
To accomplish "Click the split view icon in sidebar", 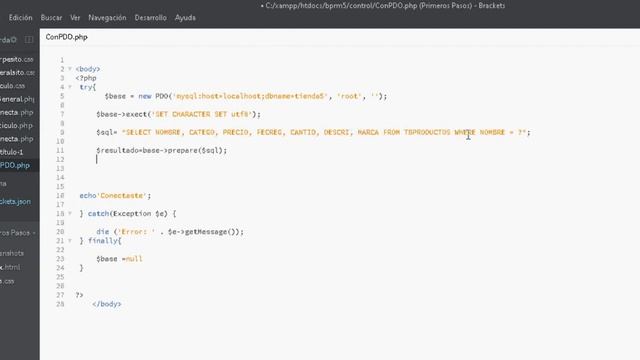I will point(29,40).
